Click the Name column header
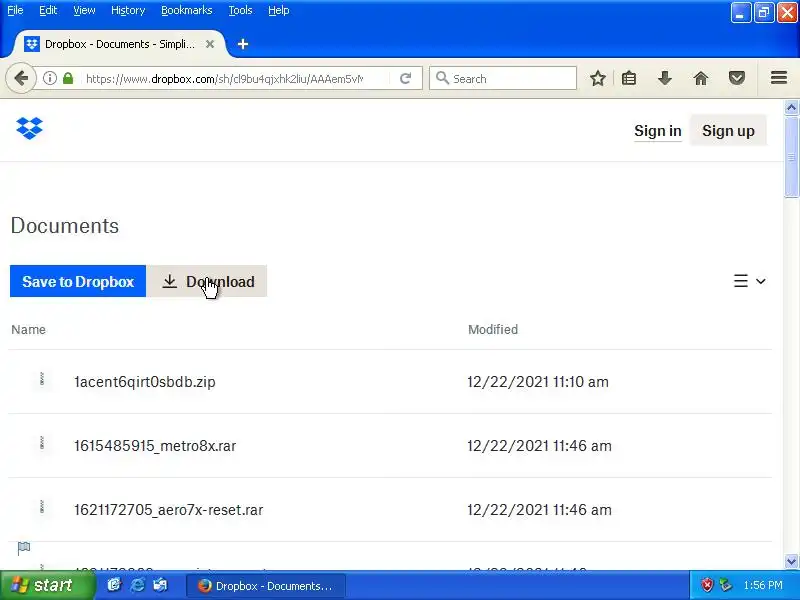800x600 pixels. click(29, 330)
